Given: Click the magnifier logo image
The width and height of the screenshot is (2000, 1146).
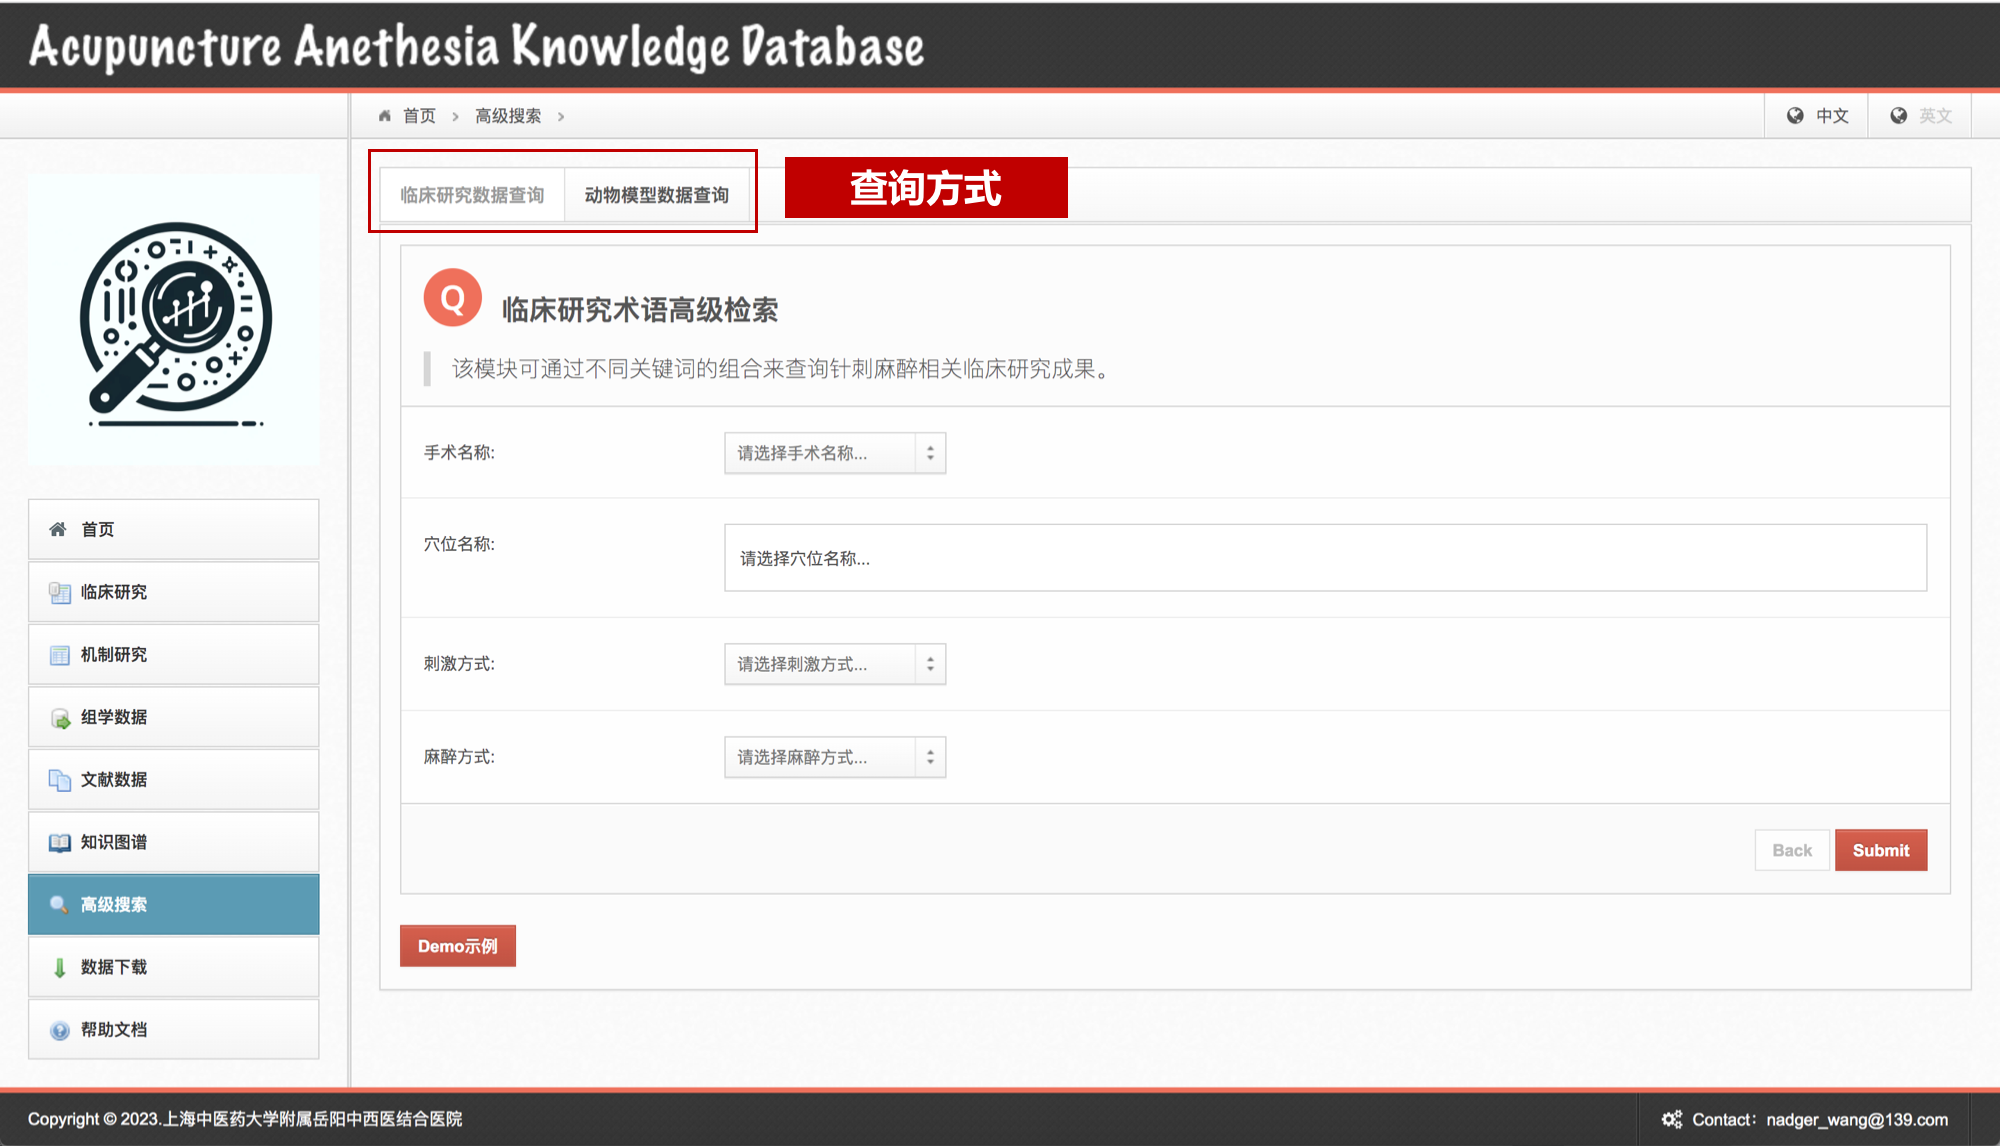Looking at the screenshot, I should pos(175,321).
